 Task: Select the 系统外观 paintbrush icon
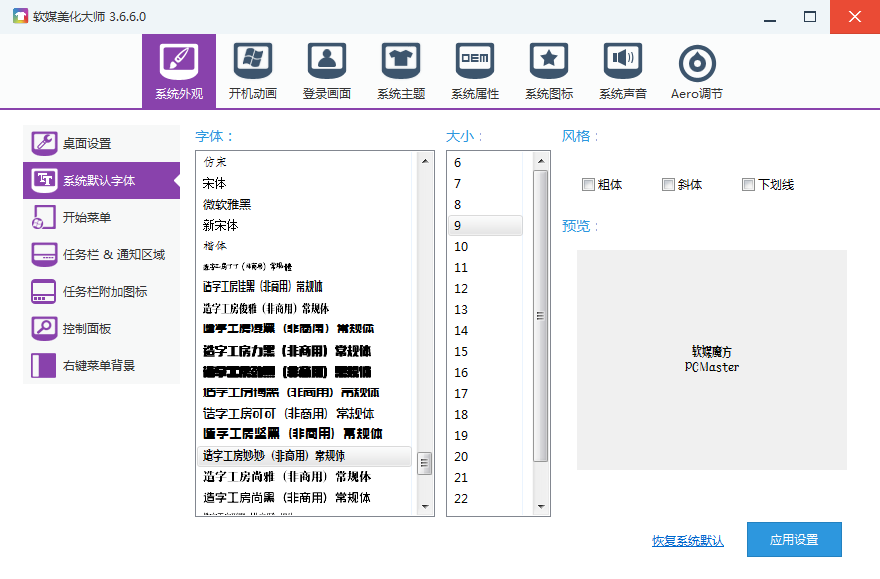178,71
